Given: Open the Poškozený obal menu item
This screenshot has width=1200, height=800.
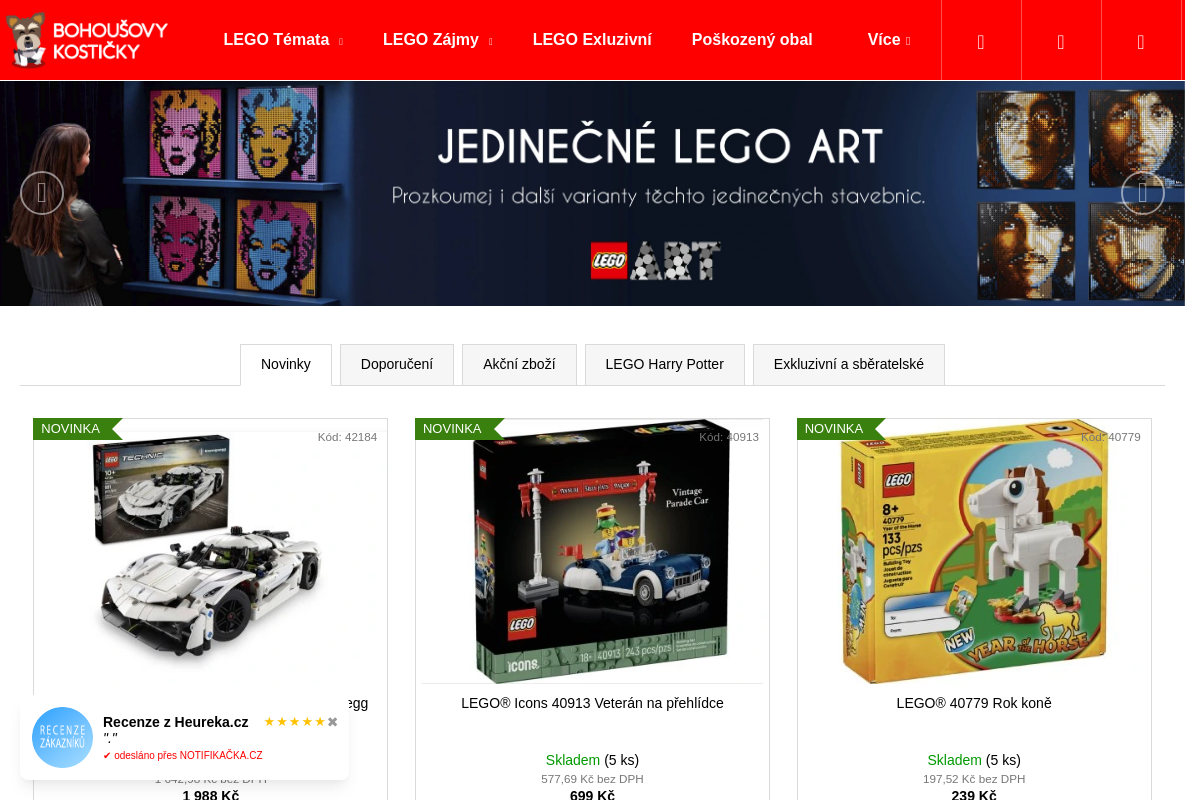Looking at the screenshot, I should [752, 40].
